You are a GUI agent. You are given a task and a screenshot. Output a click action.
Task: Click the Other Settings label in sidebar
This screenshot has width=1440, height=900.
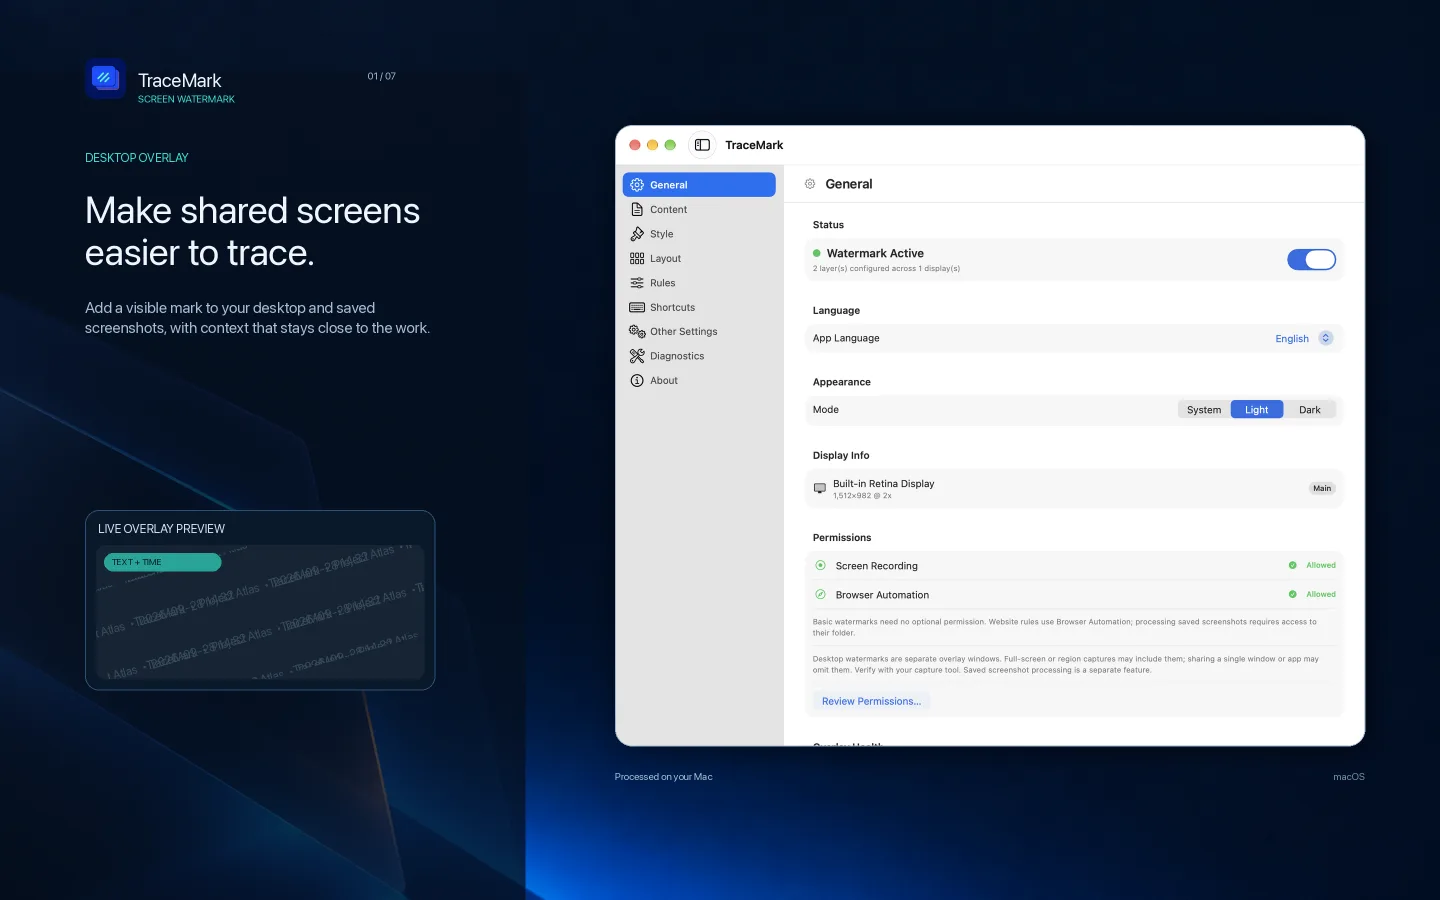click(x=683, y=331)
